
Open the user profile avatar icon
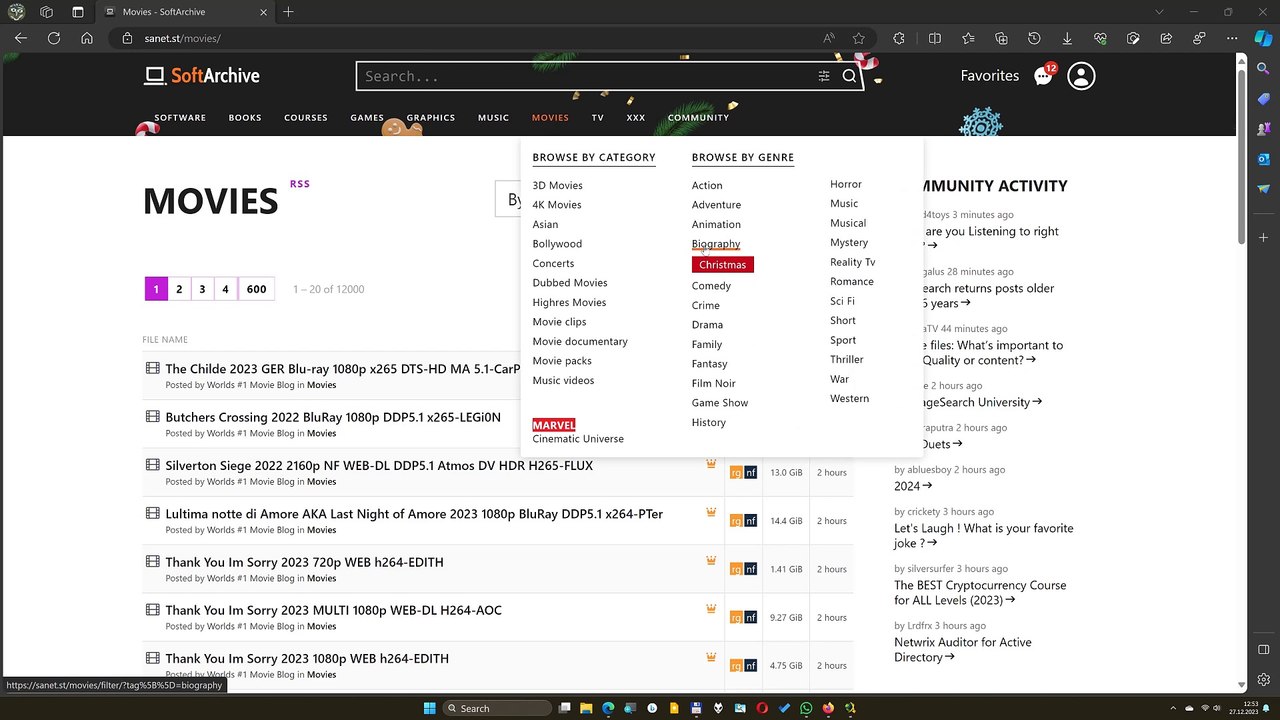[x=1081, y=76]
